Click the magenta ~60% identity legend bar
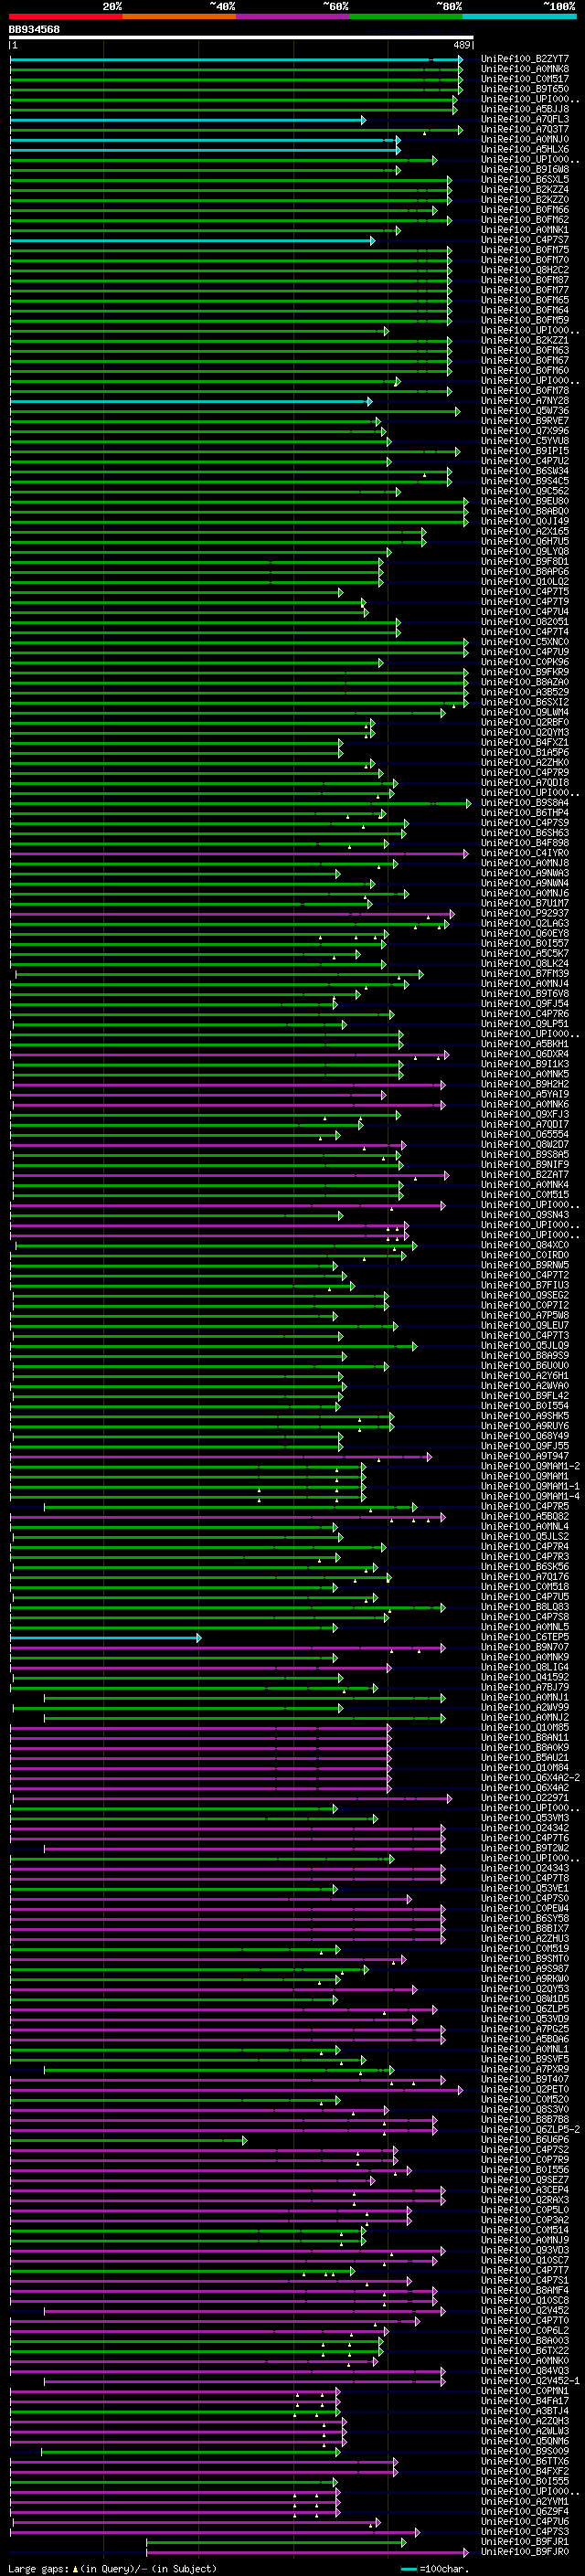Viewport: 585px width, 2576px height. pyautogui.click(x=292, y=16)
